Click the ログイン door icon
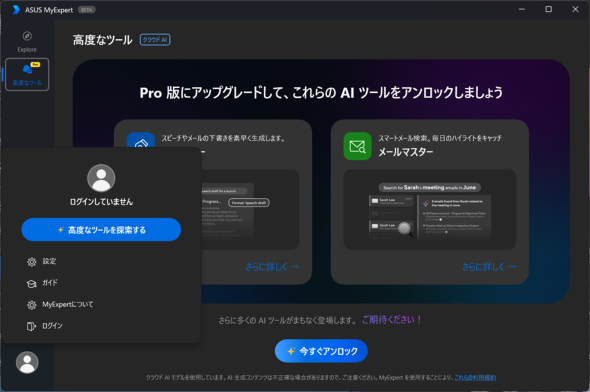The image size is (590, 392). point(32,326)
